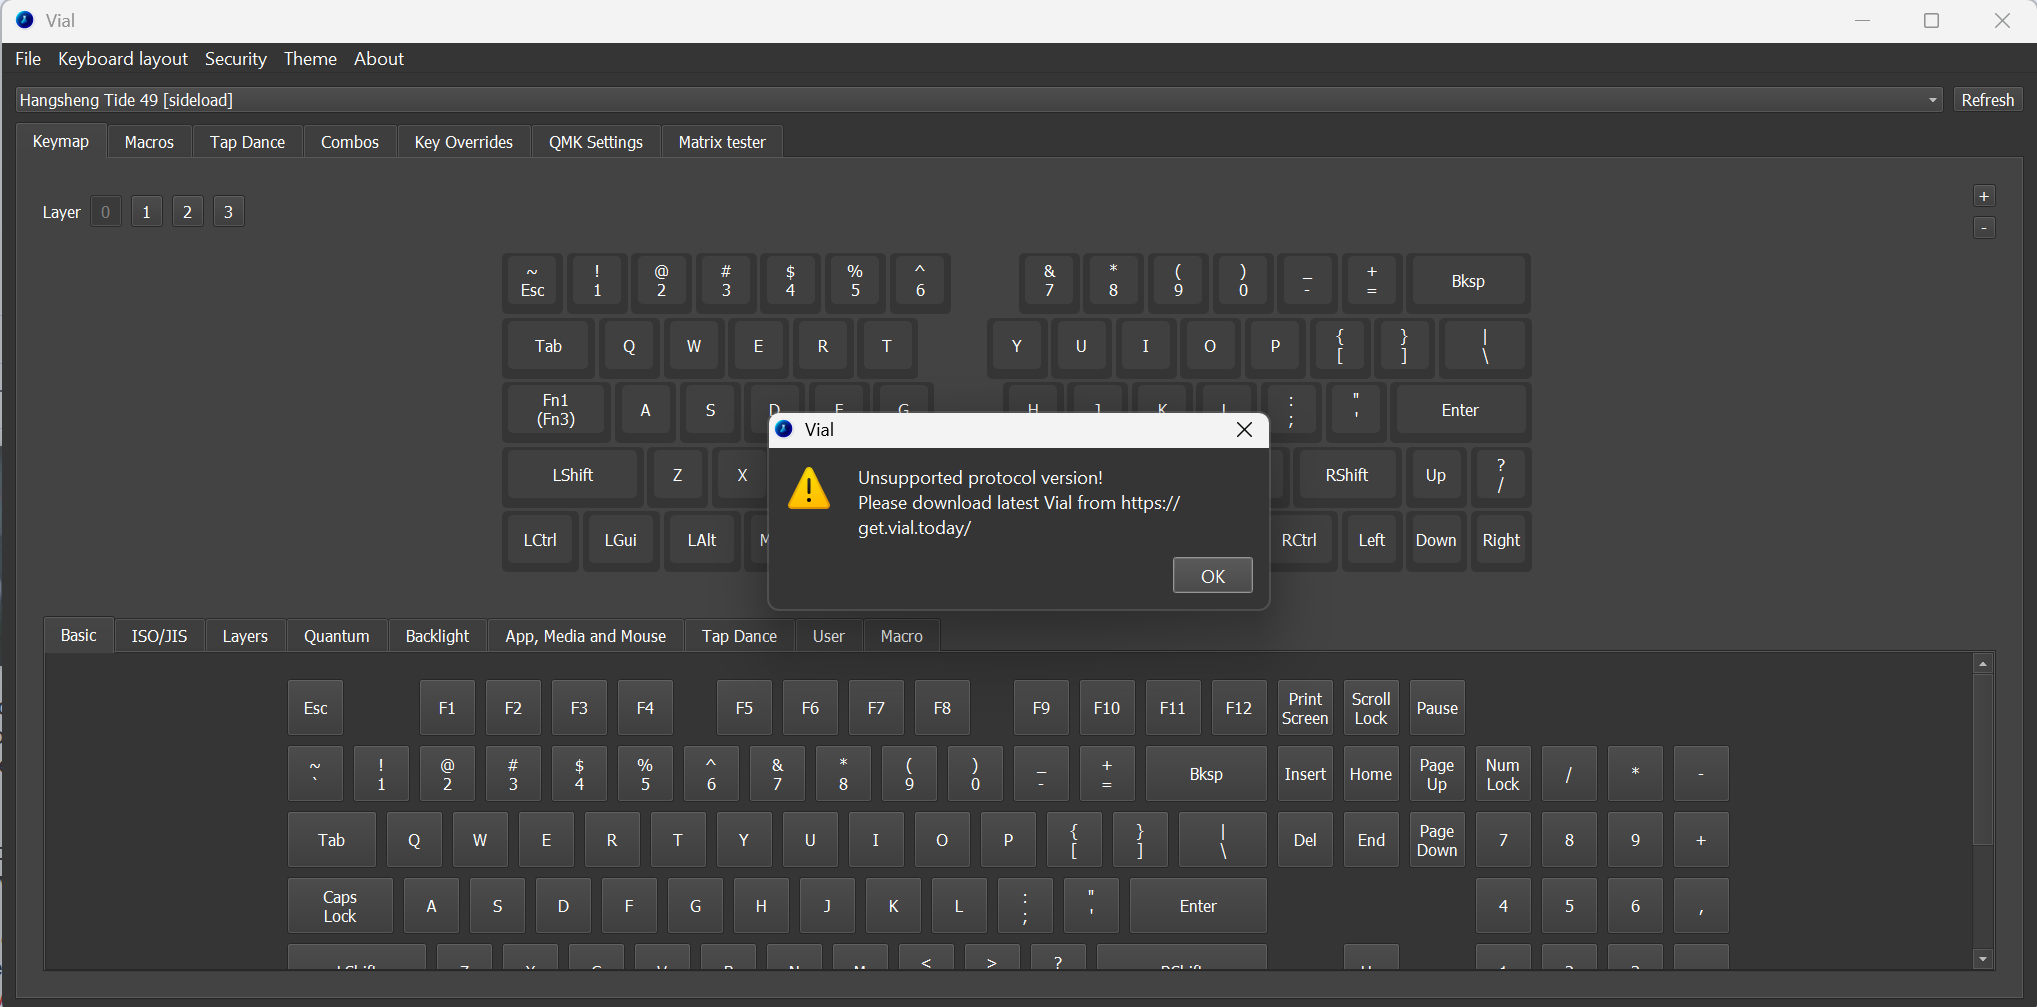Select the Enter key on the keymap layout

click(x=1460, y=410)
